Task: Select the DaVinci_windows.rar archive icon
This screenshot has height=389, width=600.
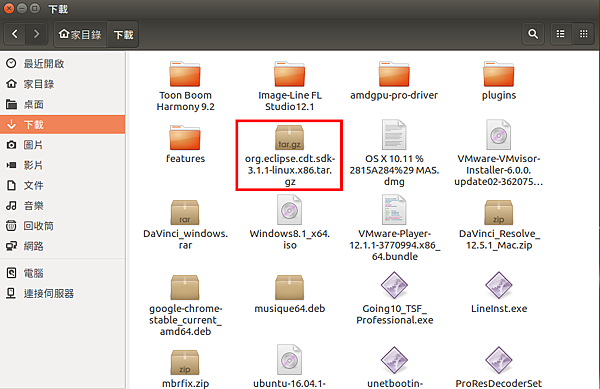Action: click(x=185, y=212)
